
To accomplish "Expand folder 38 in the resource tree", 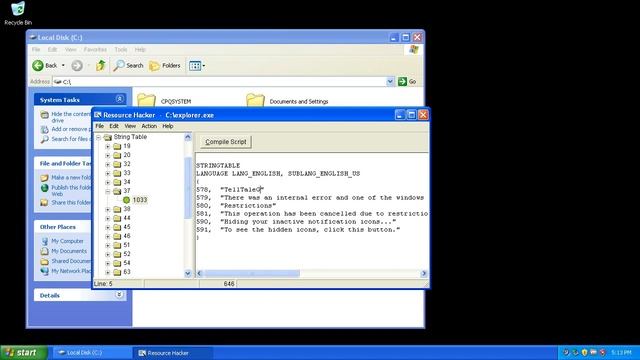I will pos(107,209).
